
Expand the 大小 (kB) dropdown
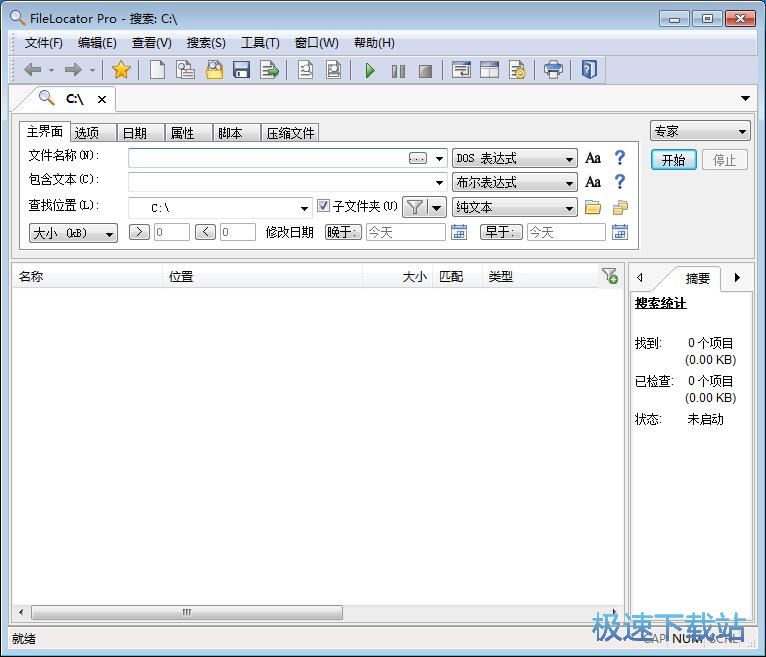click(x=108, y=233)
